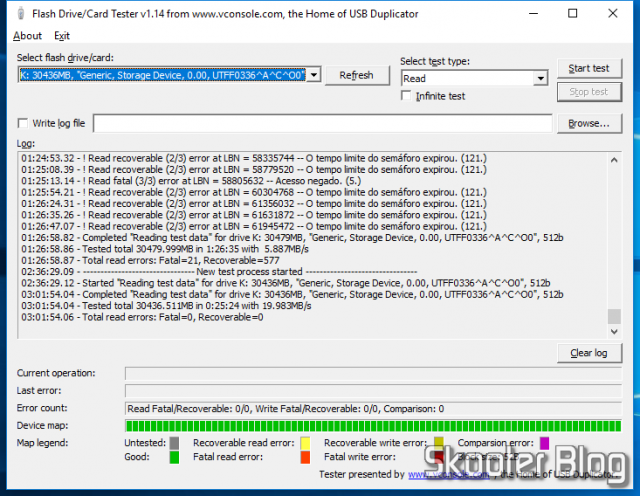Click log line with LBN = 61945472
Image resolution: width=640 pixels, height=496 pixels.
point(254,226)
